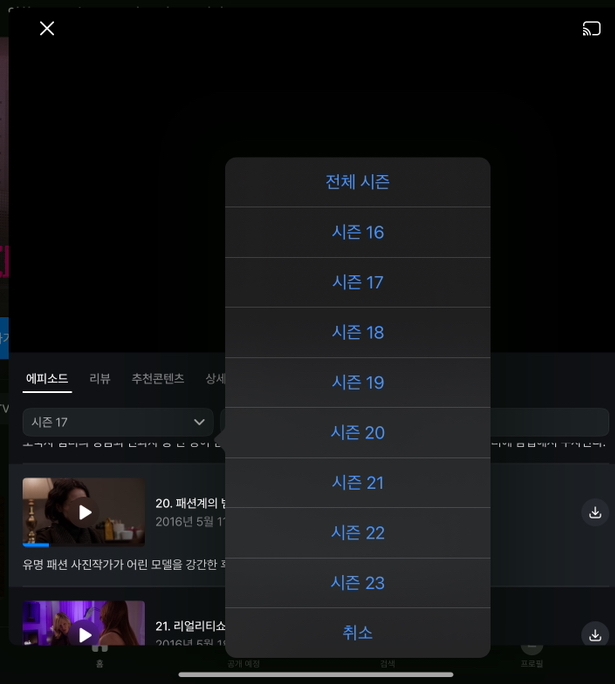Open 공개 예정 in bottom navigation
615x684 pixels.
[243, 663]
